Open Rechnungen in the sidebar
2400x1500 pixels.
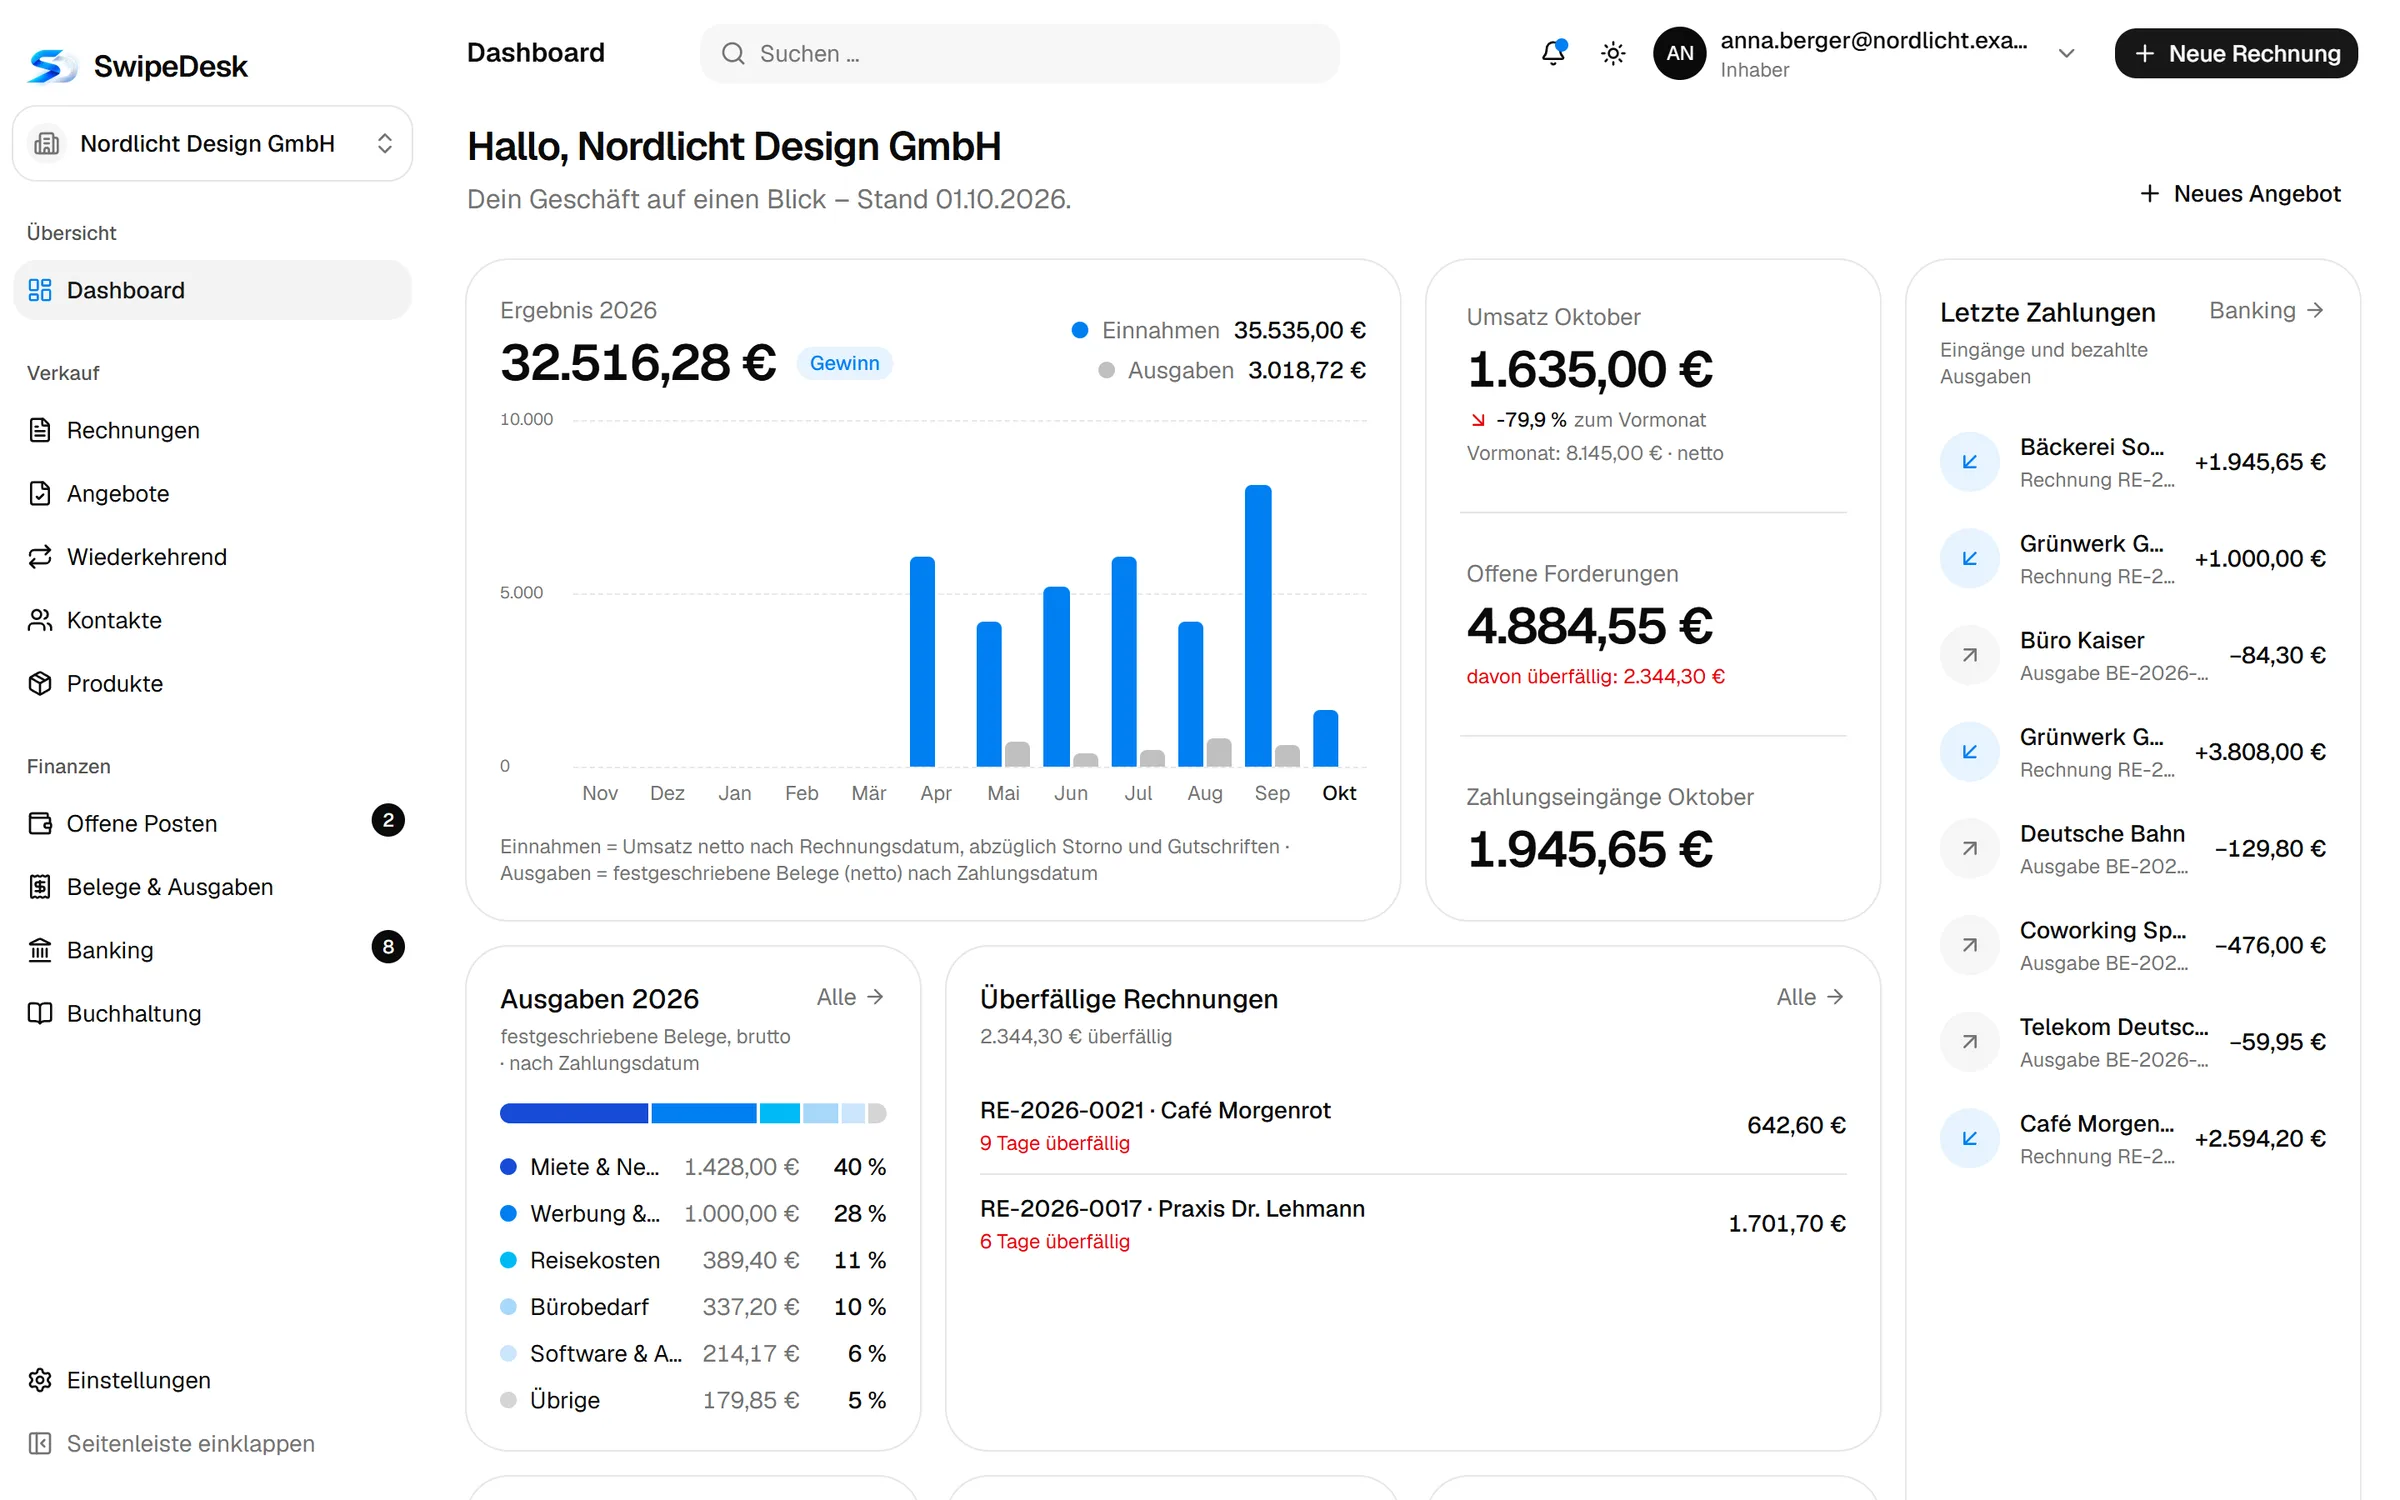(x=212, y=430)
